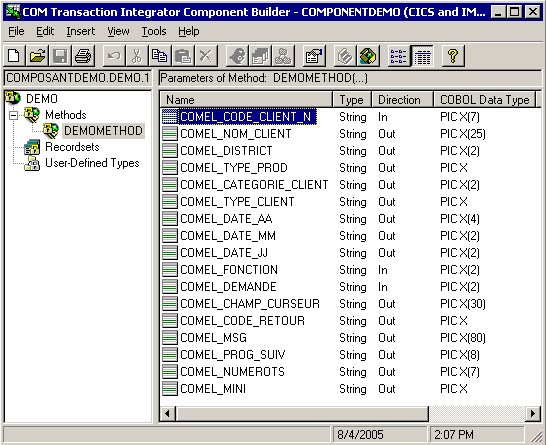Click the Print toolbar icon

coord(83,55)
